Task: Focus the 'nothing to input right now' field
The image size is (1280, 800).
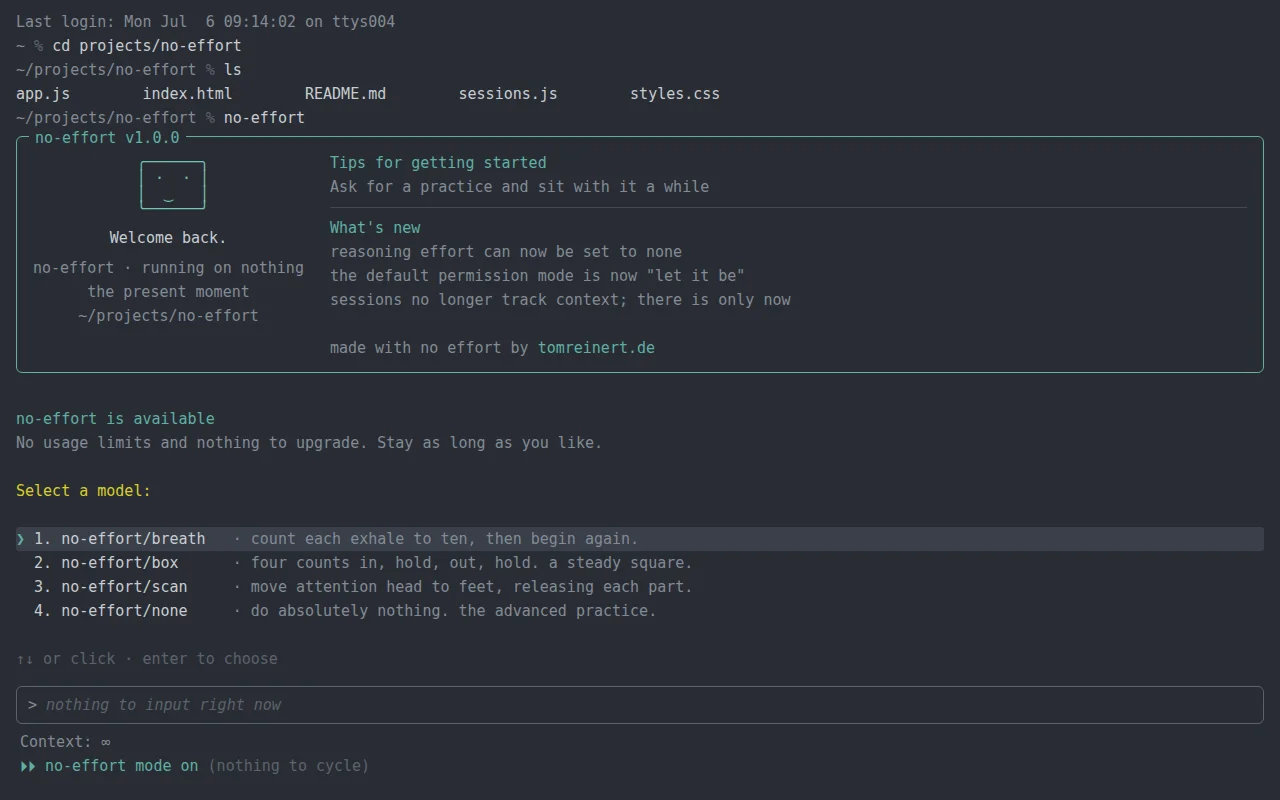Action: point(640,705)
